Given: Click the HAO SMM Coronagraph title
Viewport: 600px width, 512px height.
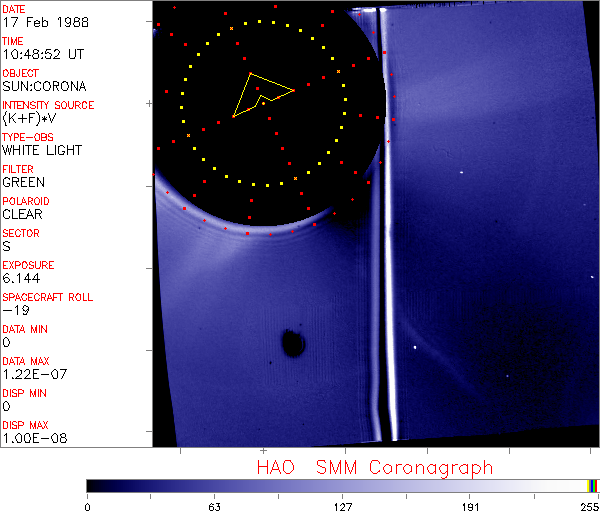Looking at the screenshot, I should point(374,467).
